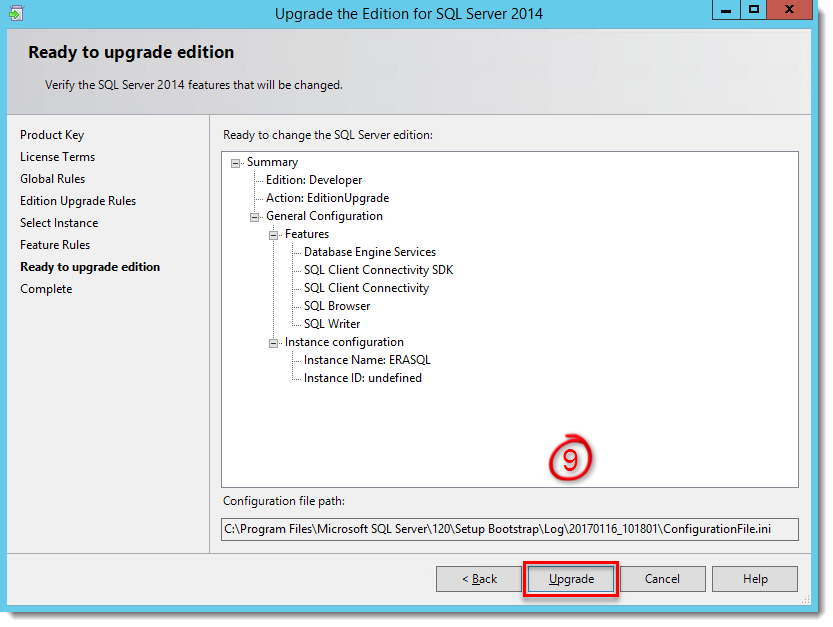Open Help for this setup page
Image resolution: width=833 pixels, height=627 pixels.
pyautogui.click(x=755, y=579)
